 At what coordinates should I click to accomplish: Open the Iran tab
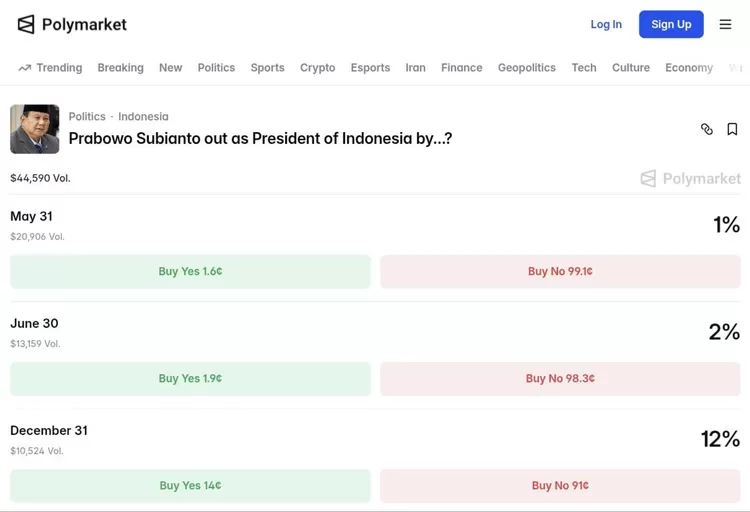tap(415, 68)
